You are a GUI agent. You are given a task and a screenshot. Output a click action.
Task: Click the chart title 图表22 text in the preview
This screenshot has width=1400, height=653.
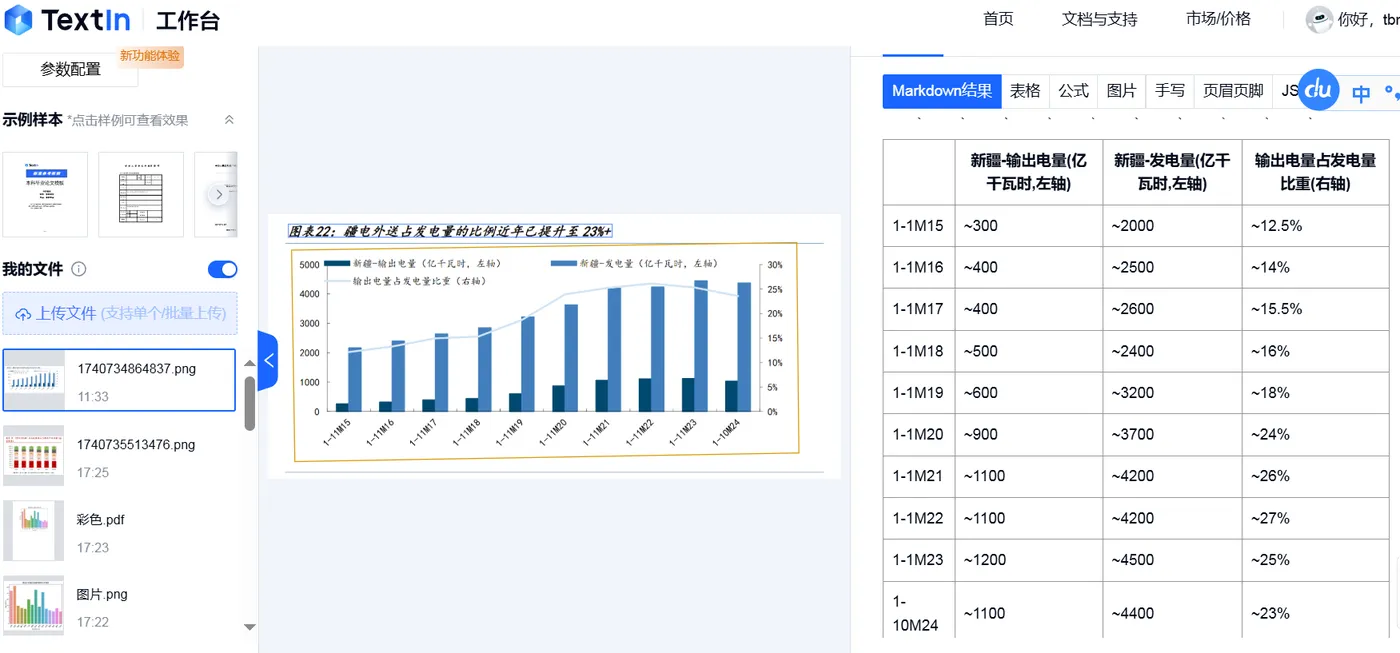click(450, 231)
